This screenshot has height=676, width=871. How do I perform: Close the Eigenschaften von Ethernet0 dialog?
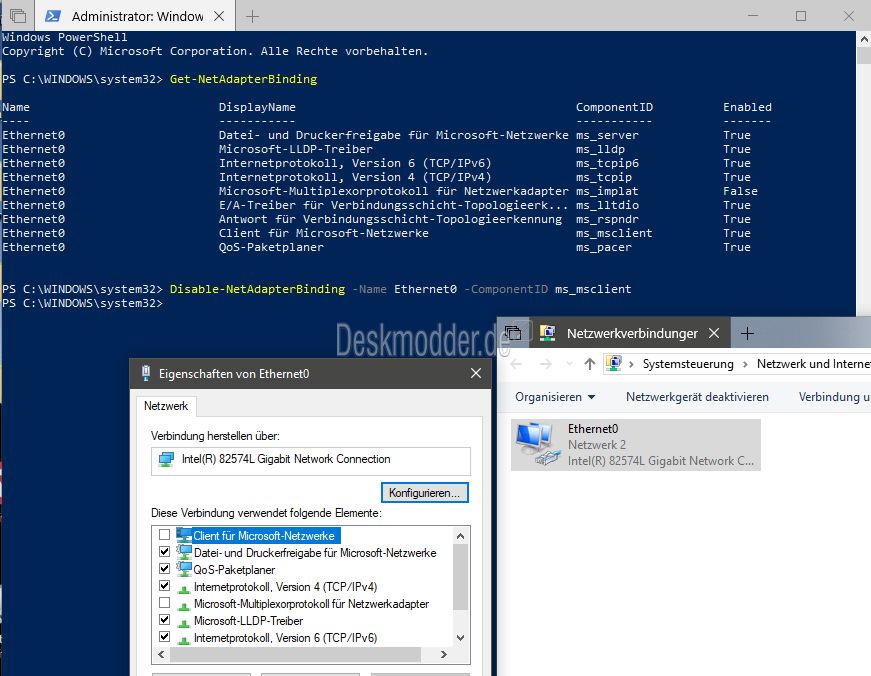click(x=475, y=373)
